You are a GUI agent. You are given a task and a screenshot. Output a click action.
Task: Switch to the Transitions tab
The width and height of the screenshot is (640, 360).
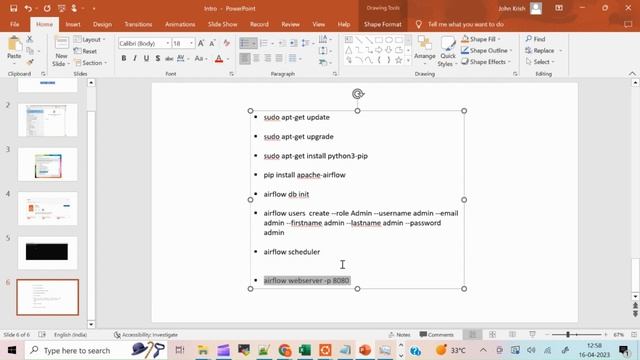(138, 24)
